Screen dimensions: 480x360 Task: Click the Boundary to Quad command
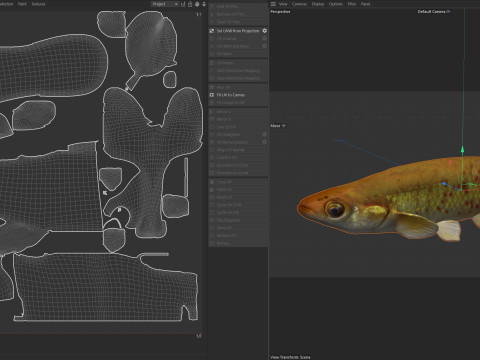coord(238,173)
